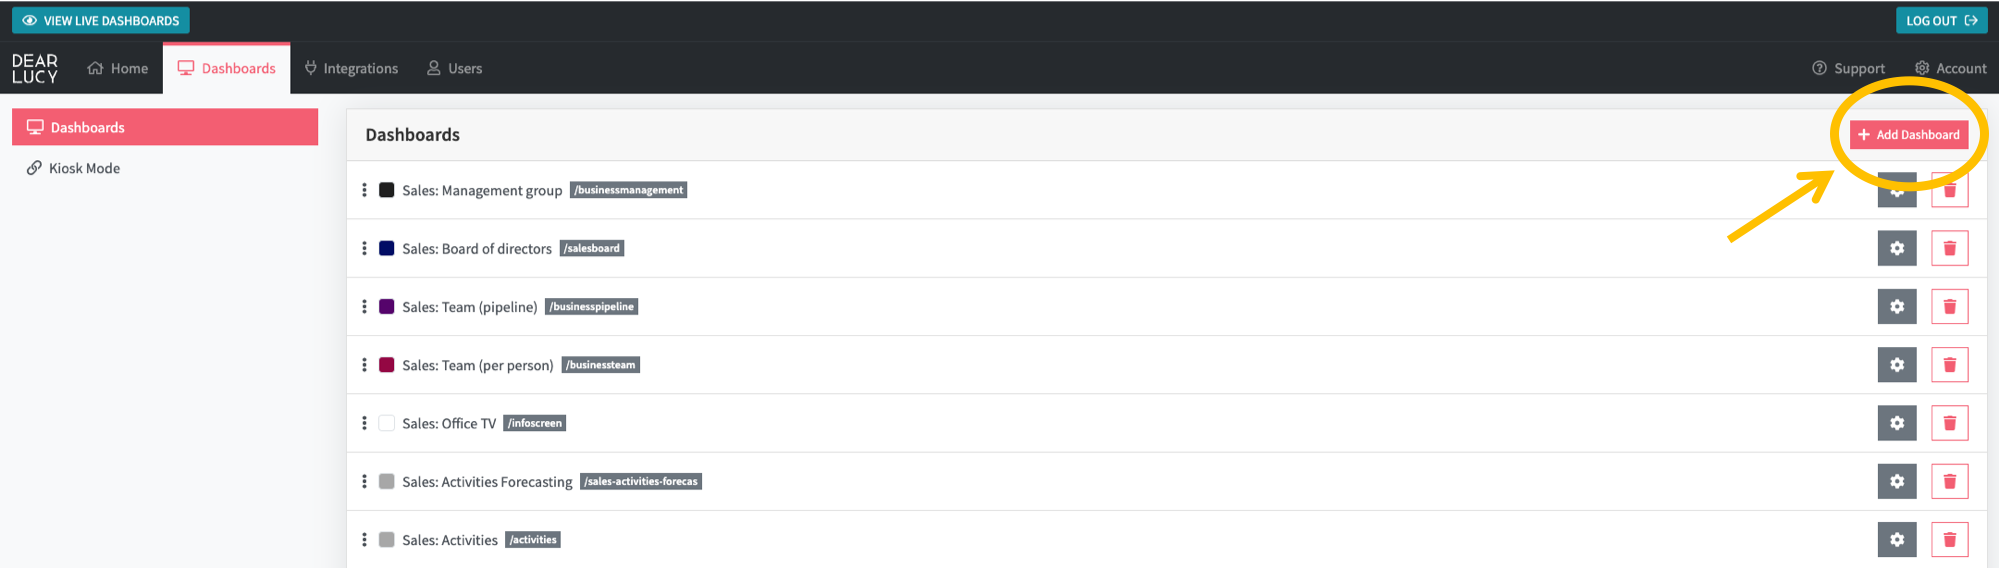The image size is (1999, 568).
Task: Open settings gear for Sales: Office TV
Action: pyautogui.click(x=1896, y=423)
